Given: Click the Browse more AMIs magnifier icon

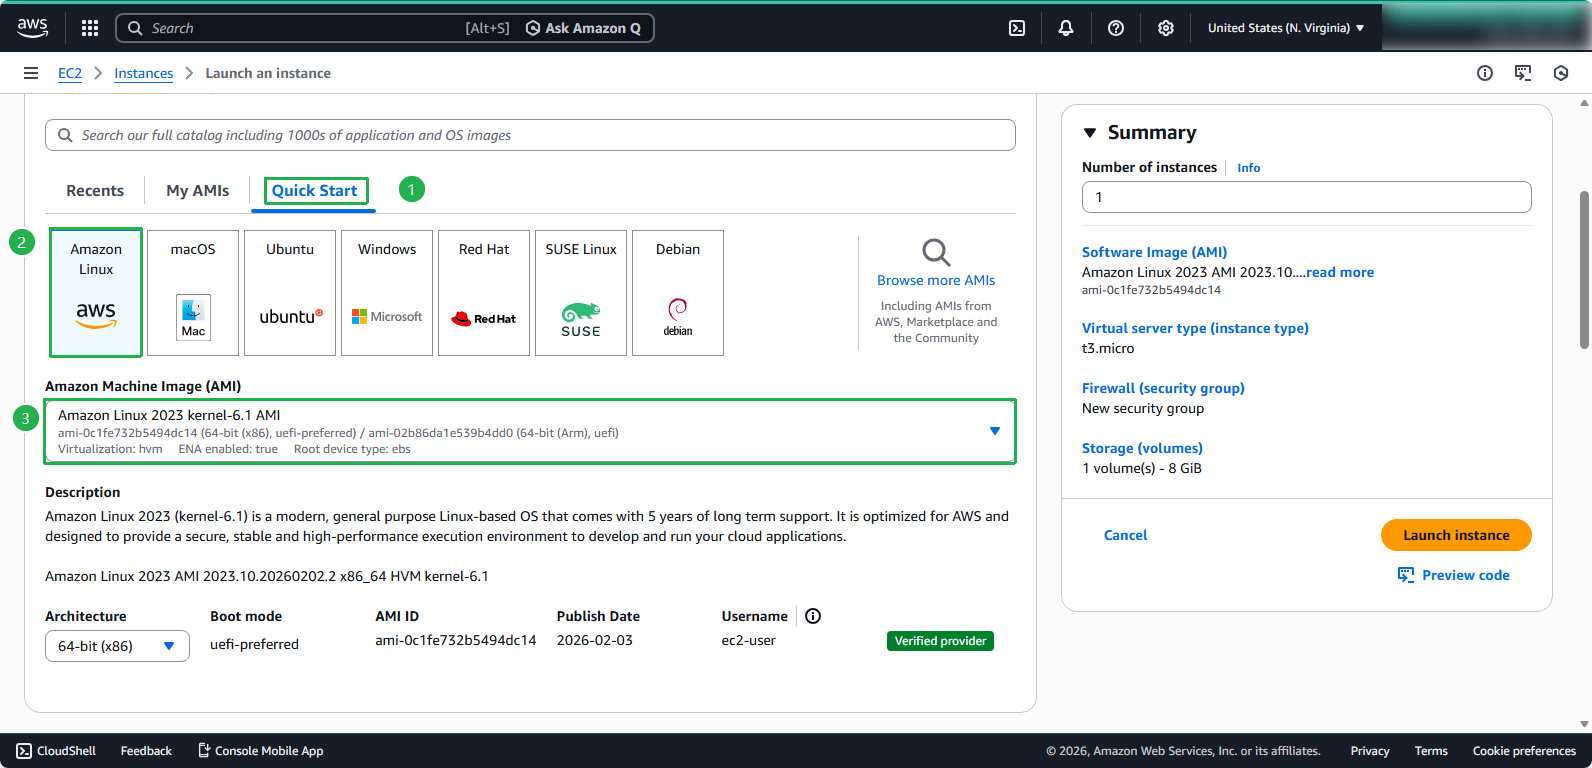Looking at the screenshot, I should 936,252.
